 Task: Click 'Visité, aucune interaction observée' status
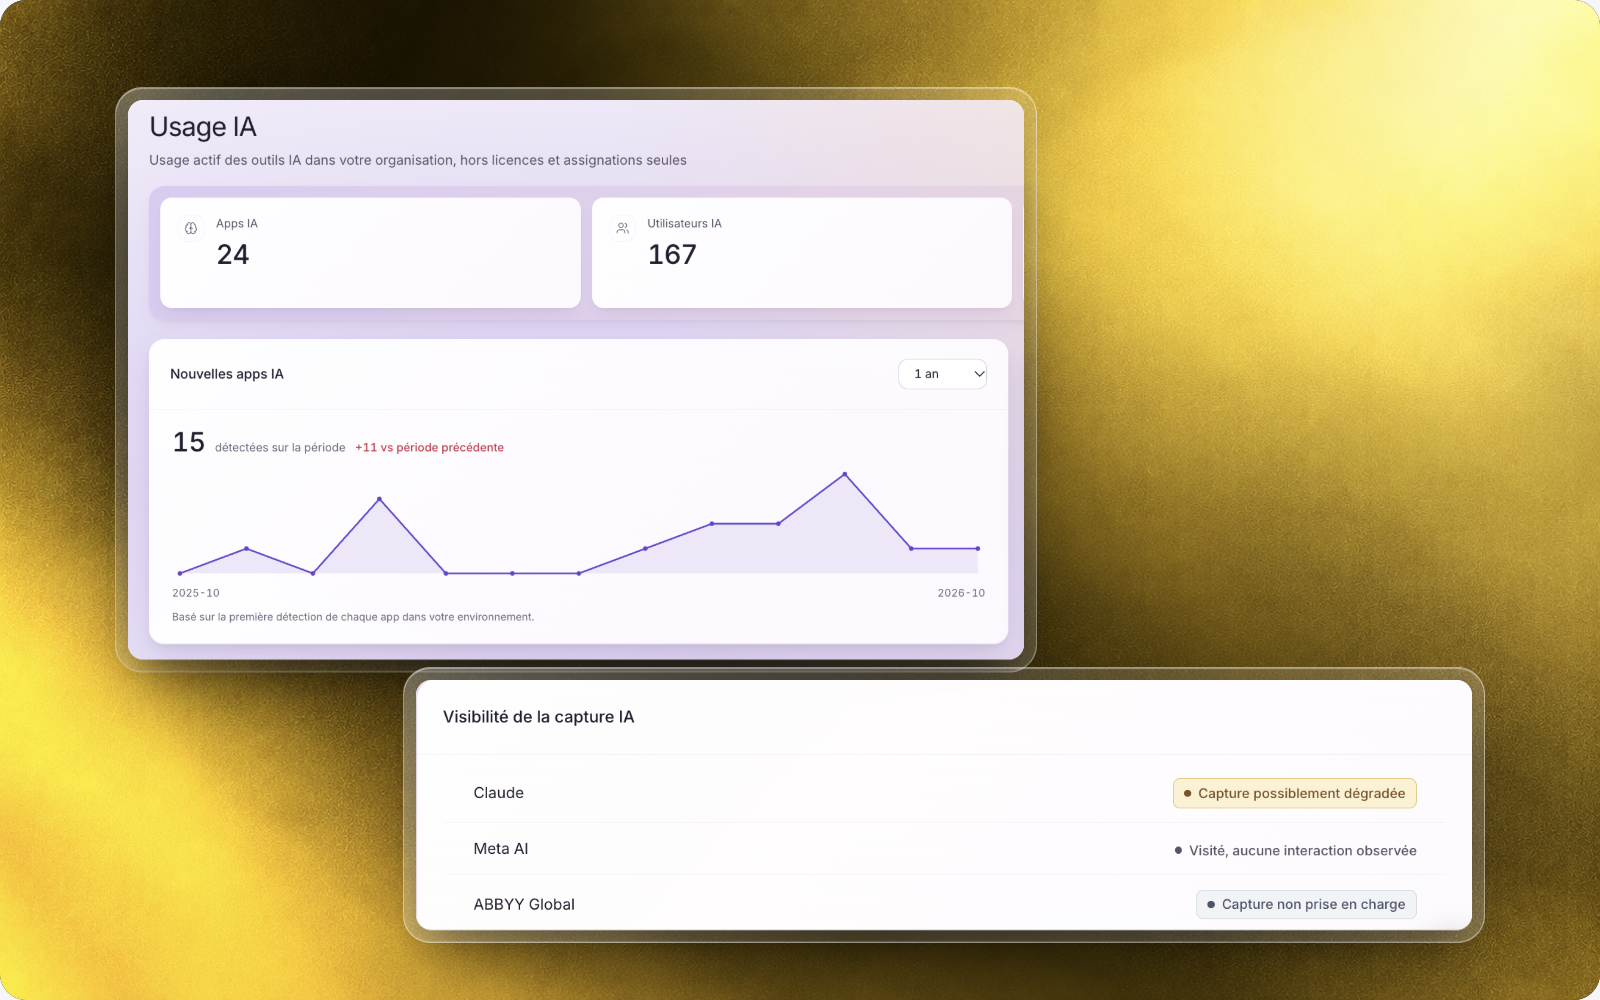1295,850
